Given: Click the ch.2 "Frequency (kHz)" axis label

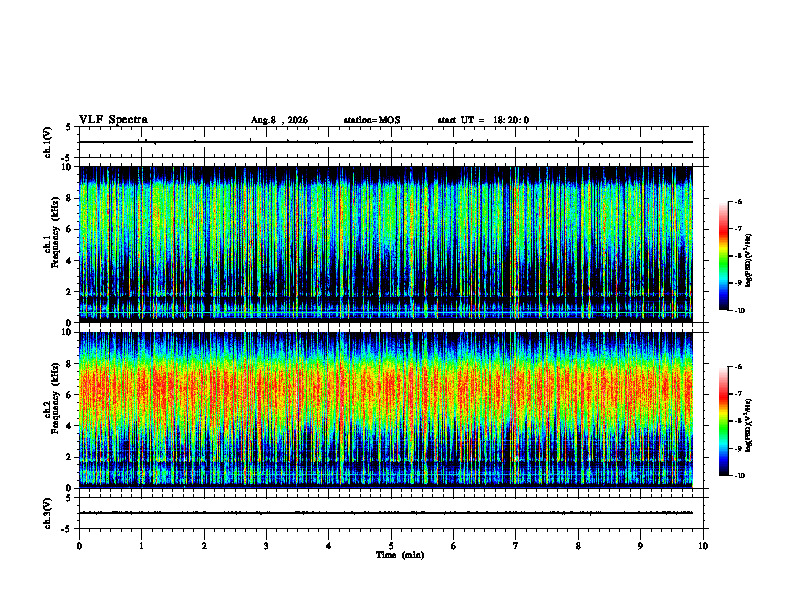Looking at the screenshot, I should (55, 397).
